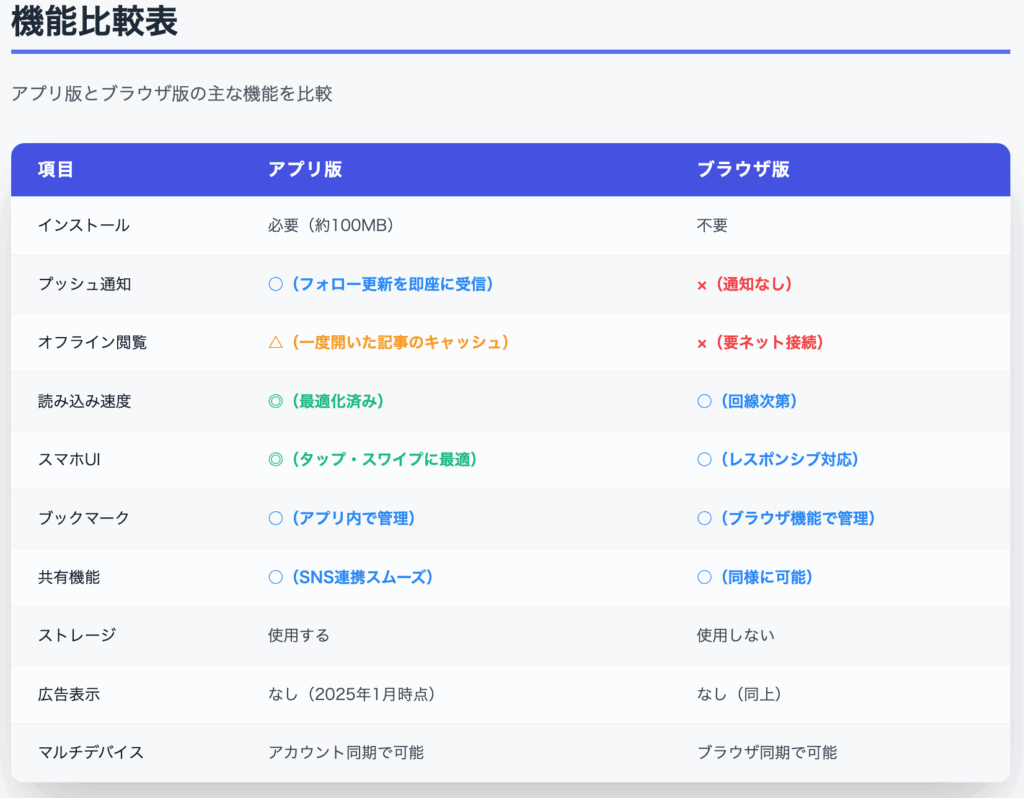1024x798 pixels.
Task: Click the ○ symbol beside SNS連携スムーズ
Action: [276, 577]
